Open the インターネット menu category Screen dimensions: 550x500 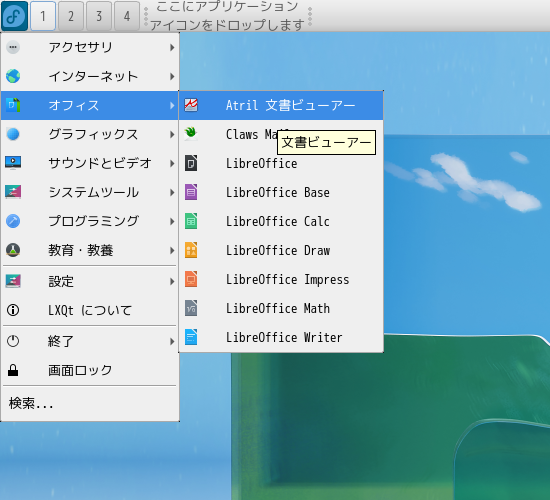click(90, 76)
